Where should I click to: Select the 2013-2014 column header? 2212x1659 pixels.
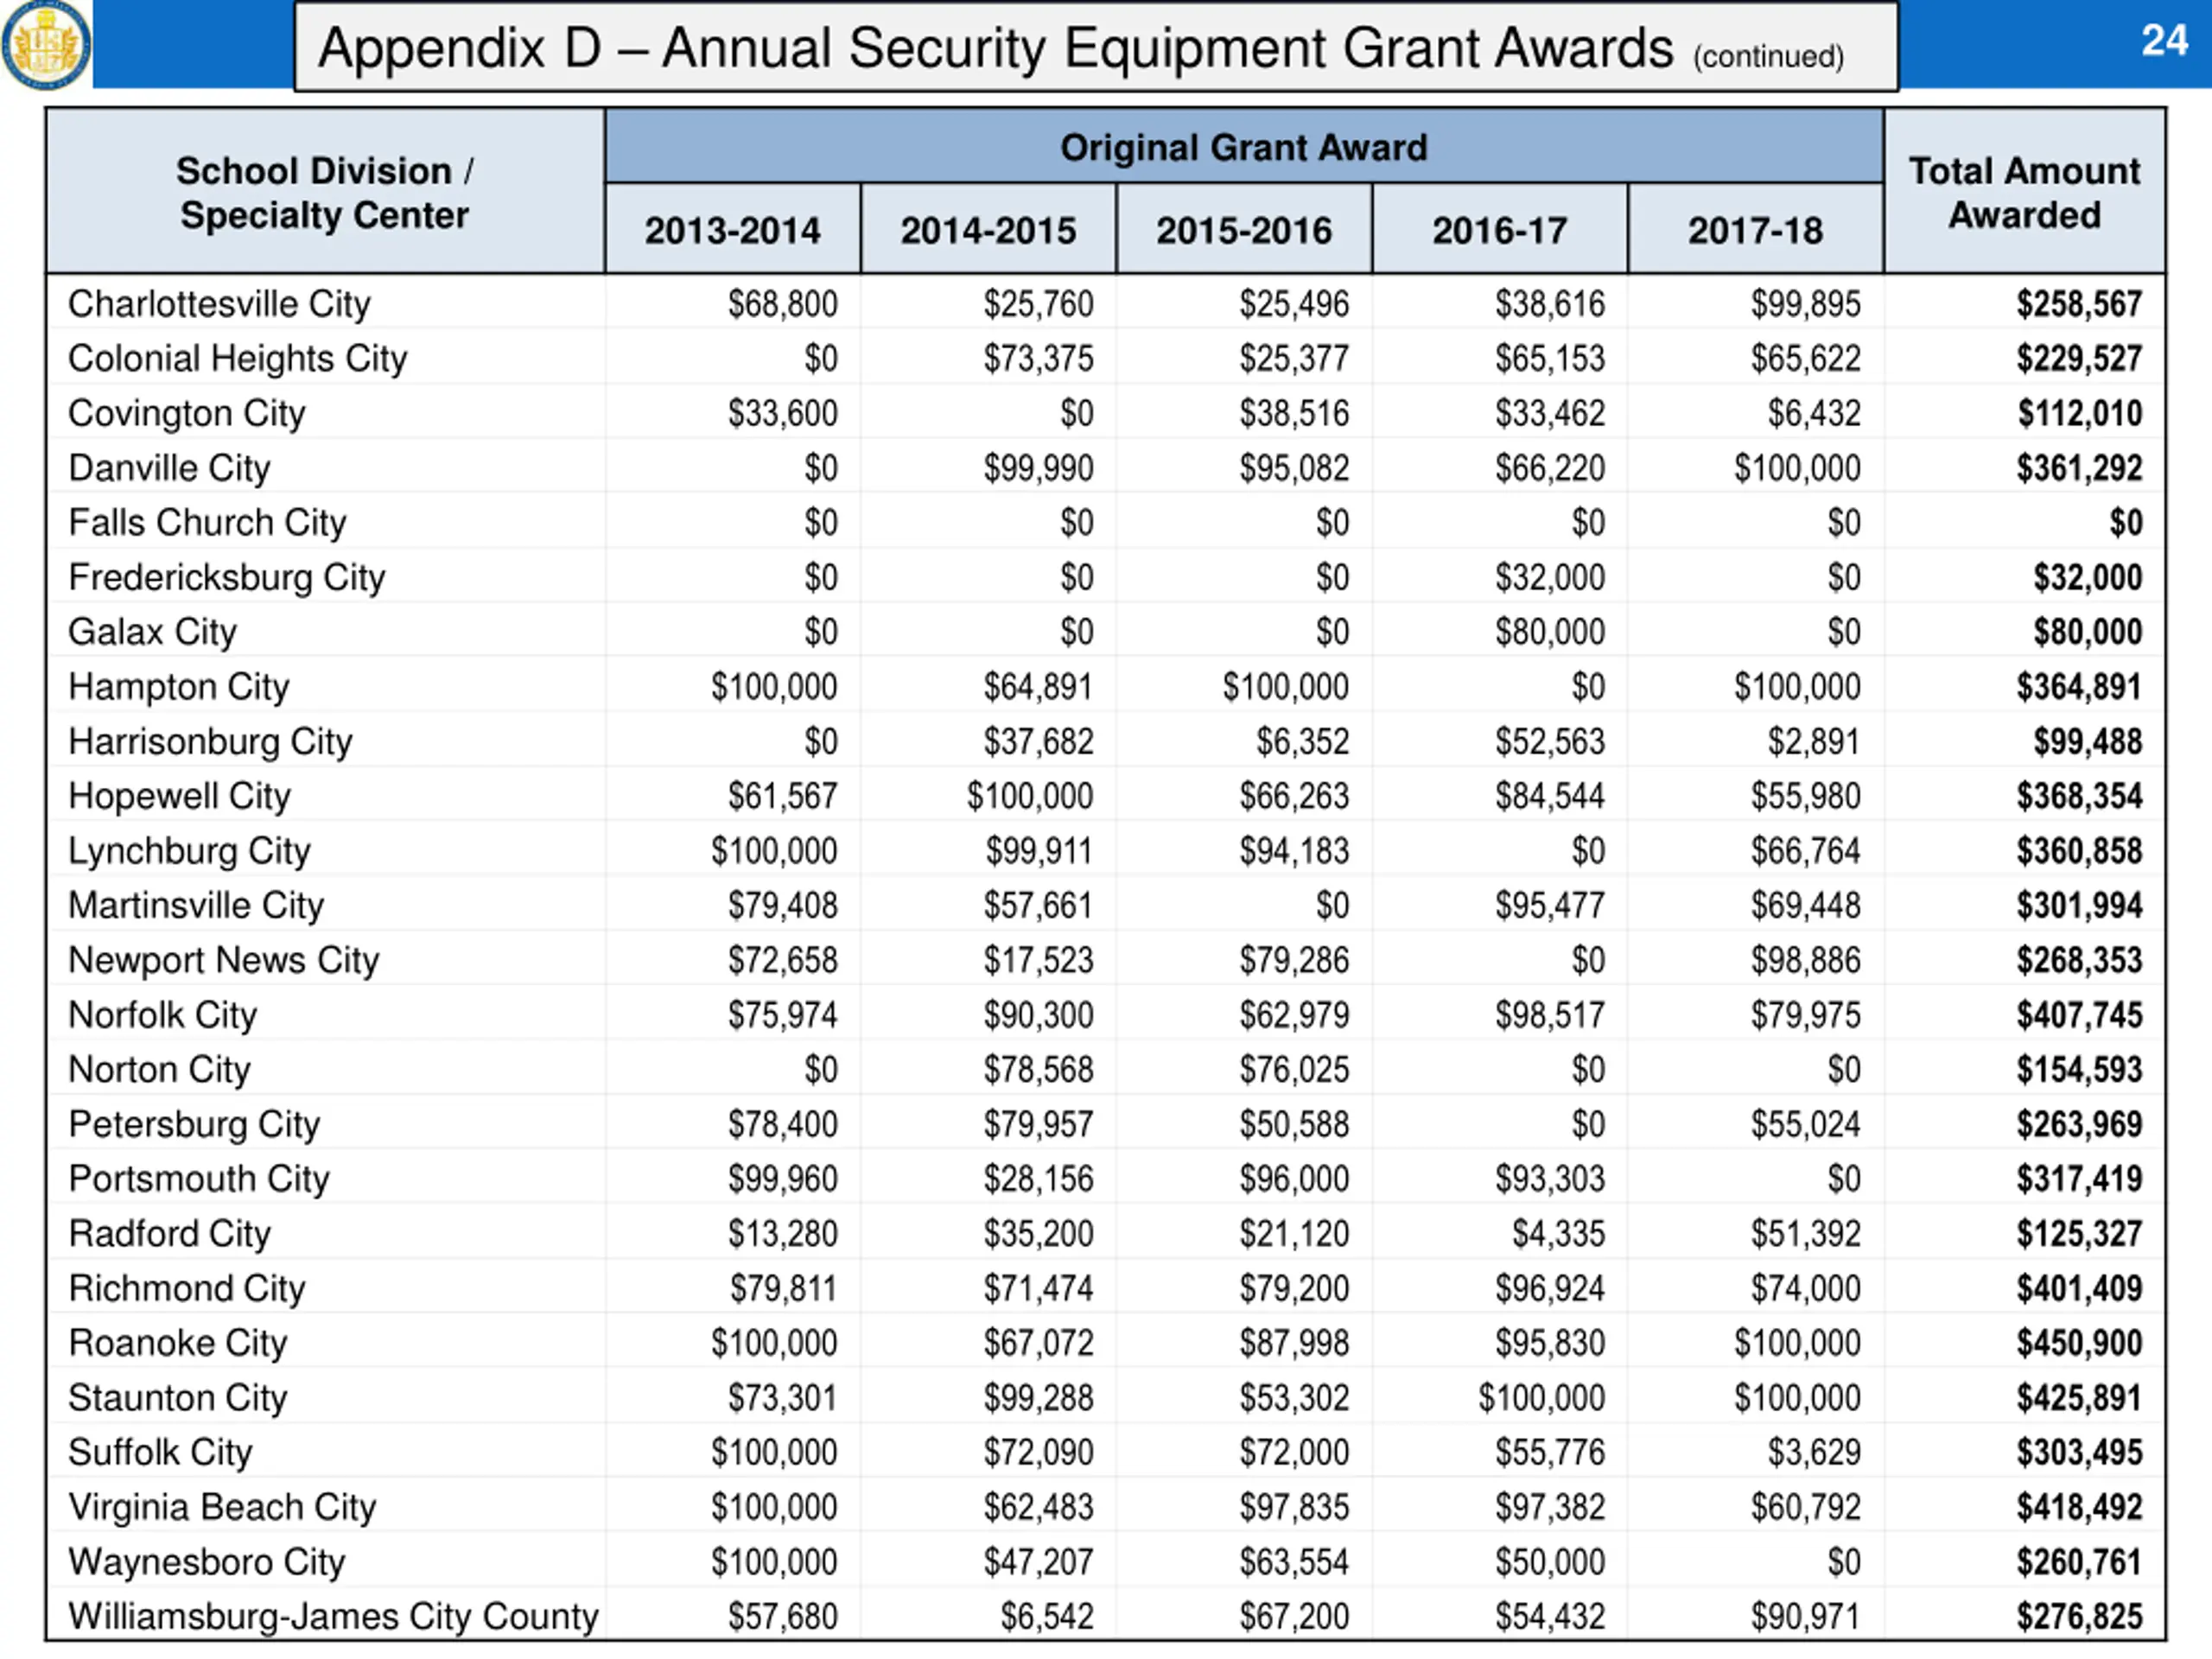[732, 231]
